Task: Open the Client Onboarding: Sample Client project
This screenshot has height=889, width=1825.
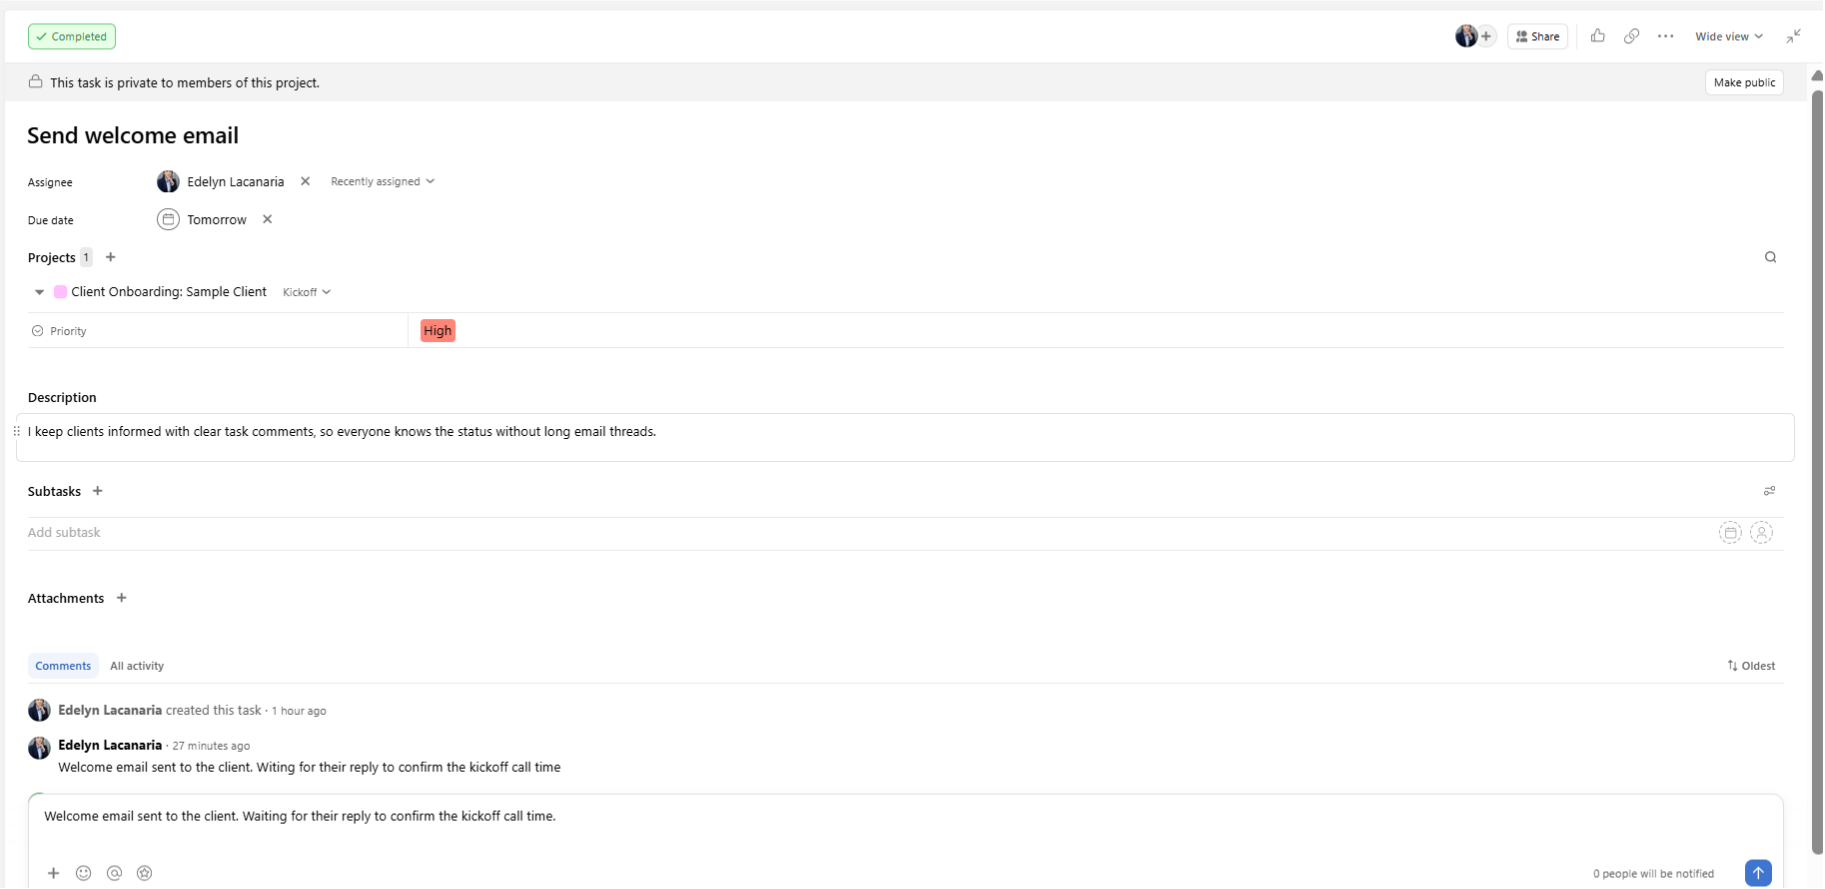Action: click(169, 292)
